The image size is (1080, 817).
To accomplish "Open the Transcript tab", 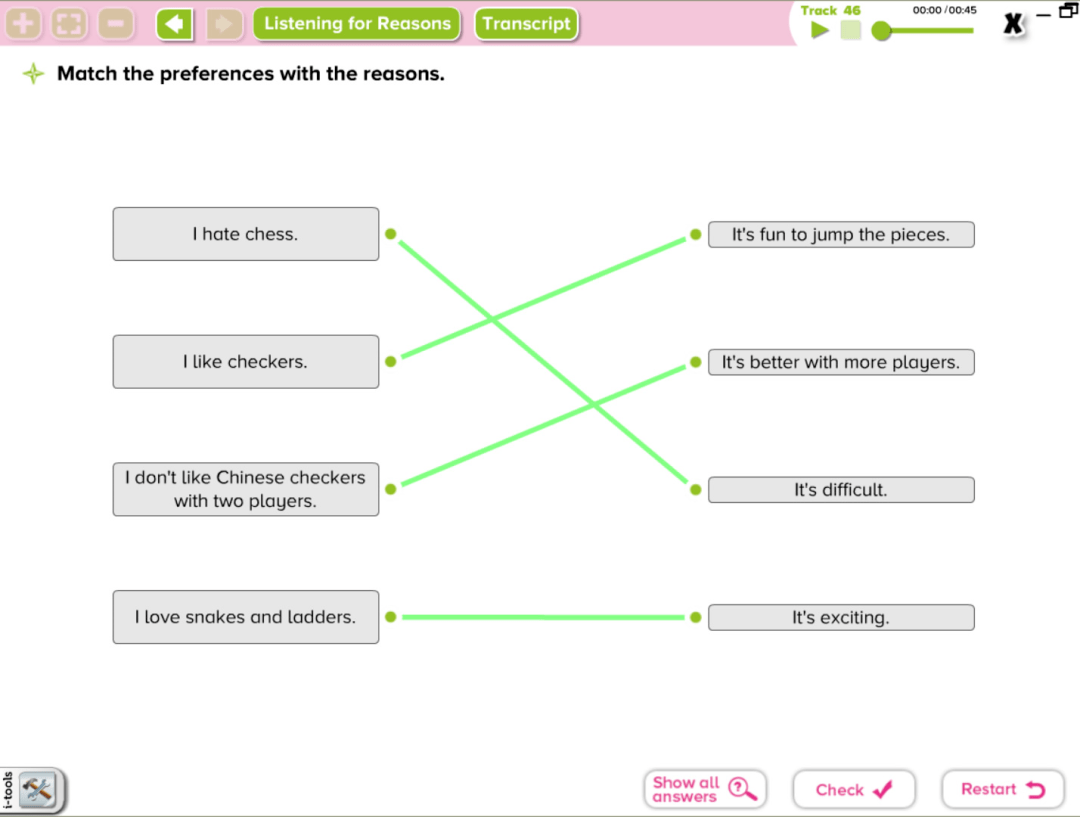I will (x=526, y=24).
